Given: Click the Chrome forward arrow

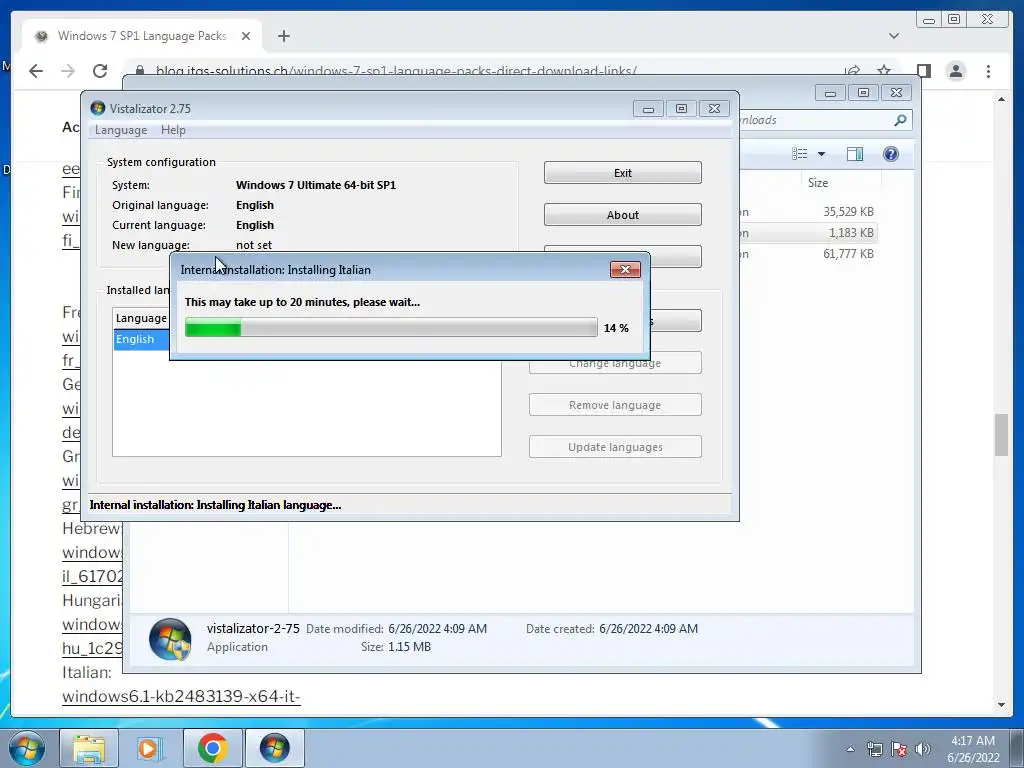Looking at the screenshot, I should pos(68,71).
